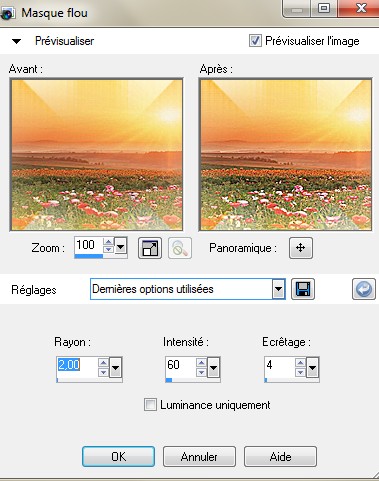This screenshot has width=379, height=481.
Task: Increase Rayon value with up arrow
Action: click(104, 363)
